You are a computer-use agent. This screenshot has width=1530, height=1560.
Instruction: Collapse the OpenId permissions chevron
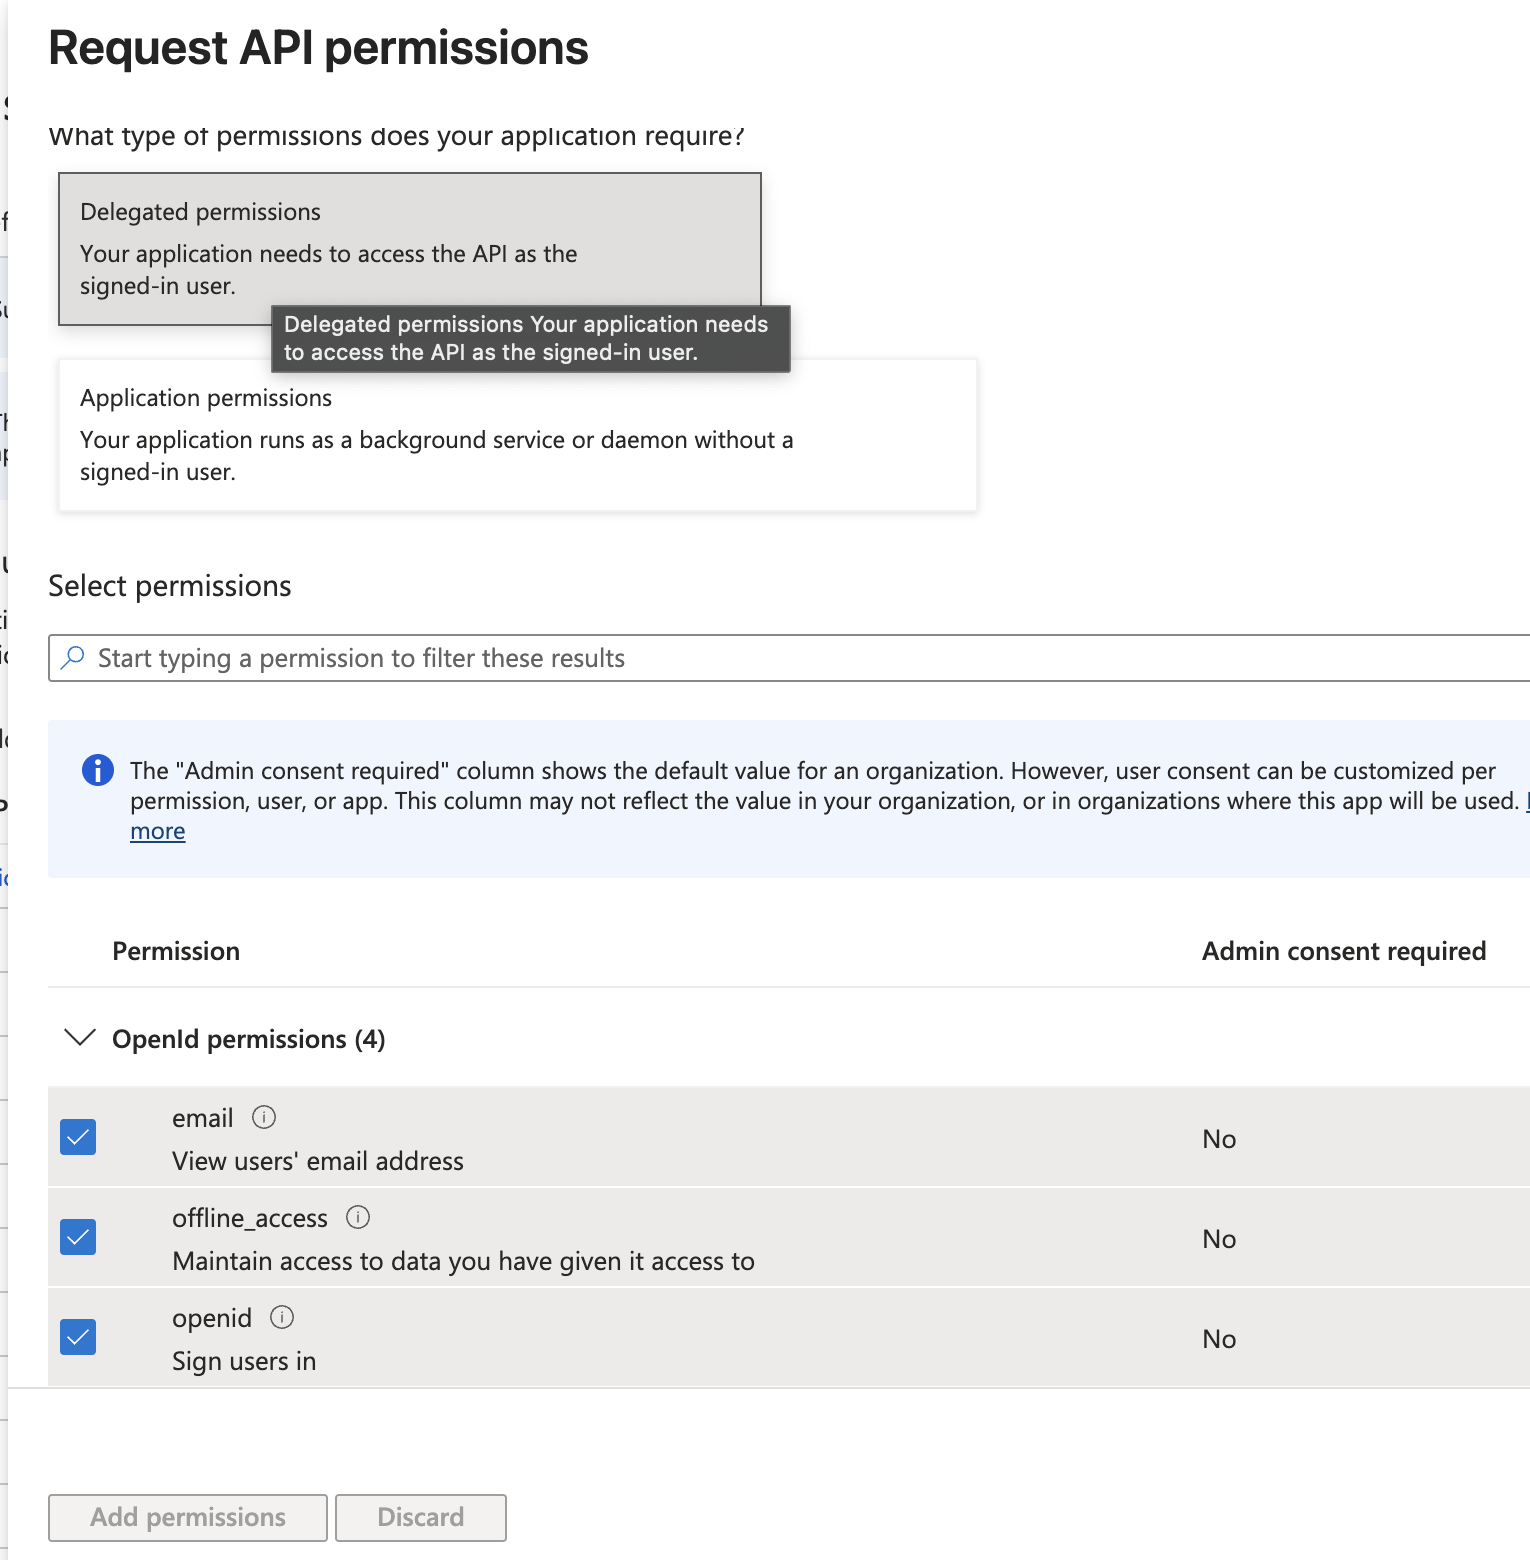coord(80,1038)
